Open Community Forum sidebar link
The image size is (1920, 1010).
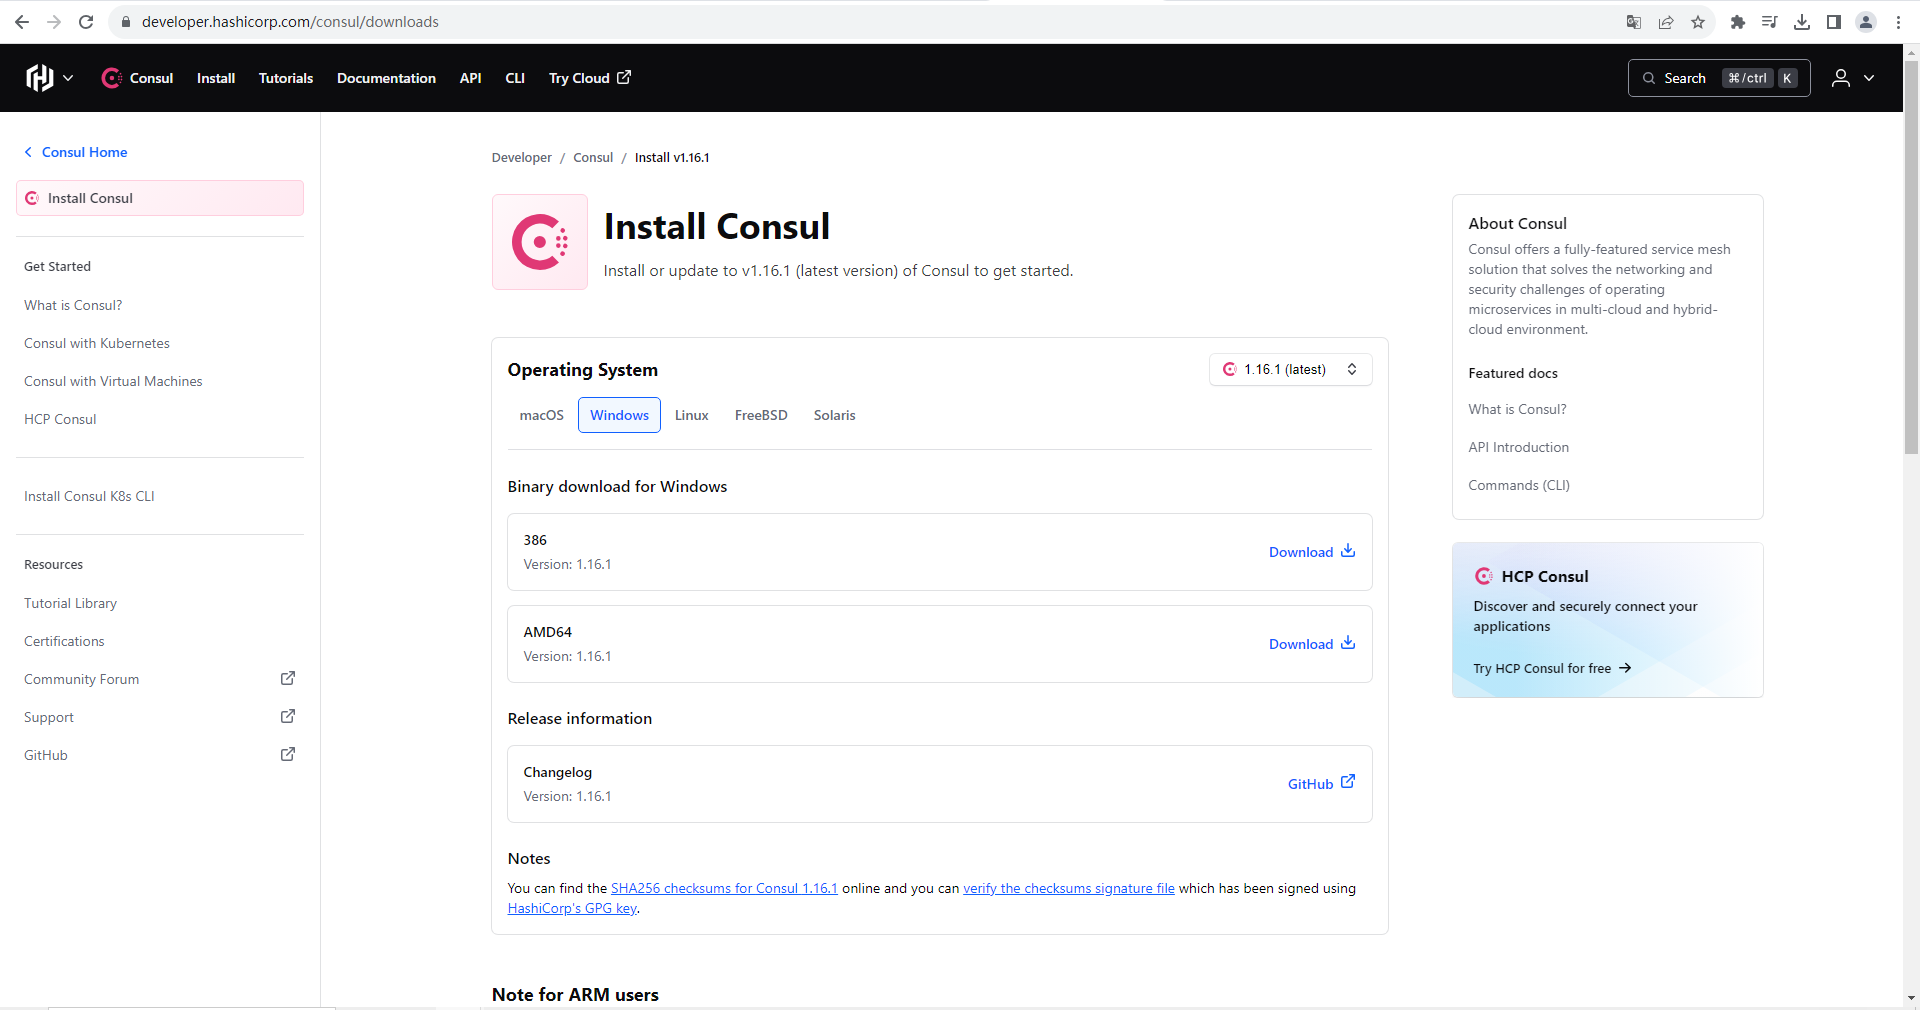click(82, 679)
